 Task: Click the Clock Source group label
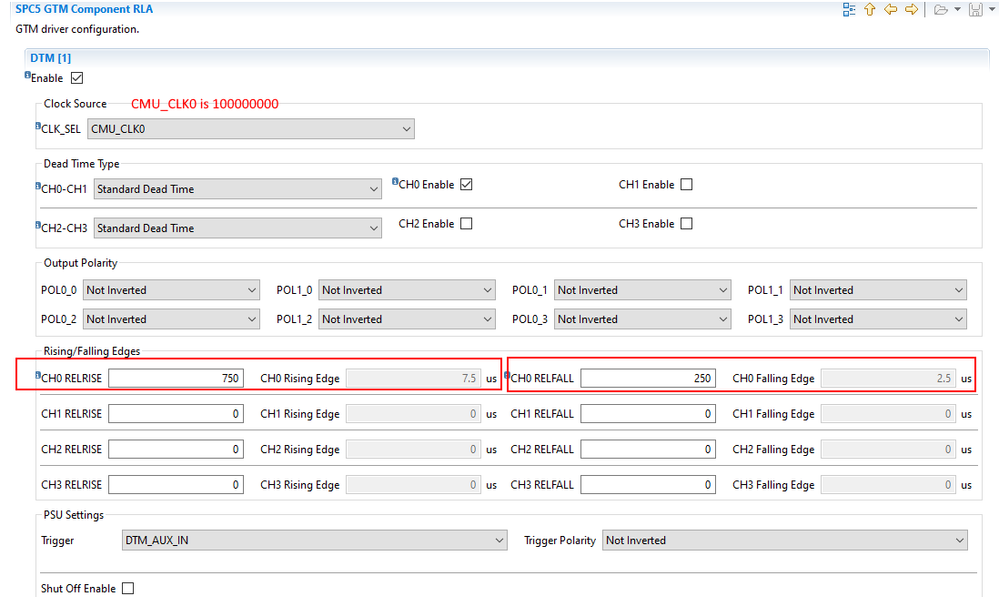pos(75,103)
